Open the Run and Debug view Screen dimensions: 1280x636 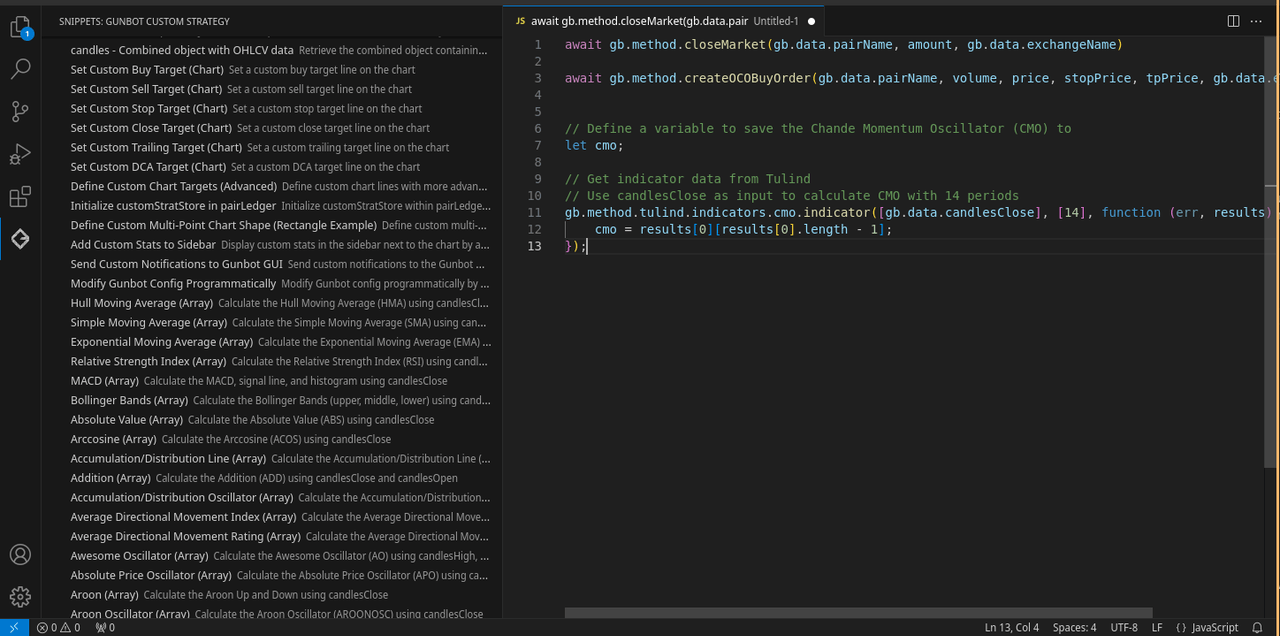pos(20,154)
